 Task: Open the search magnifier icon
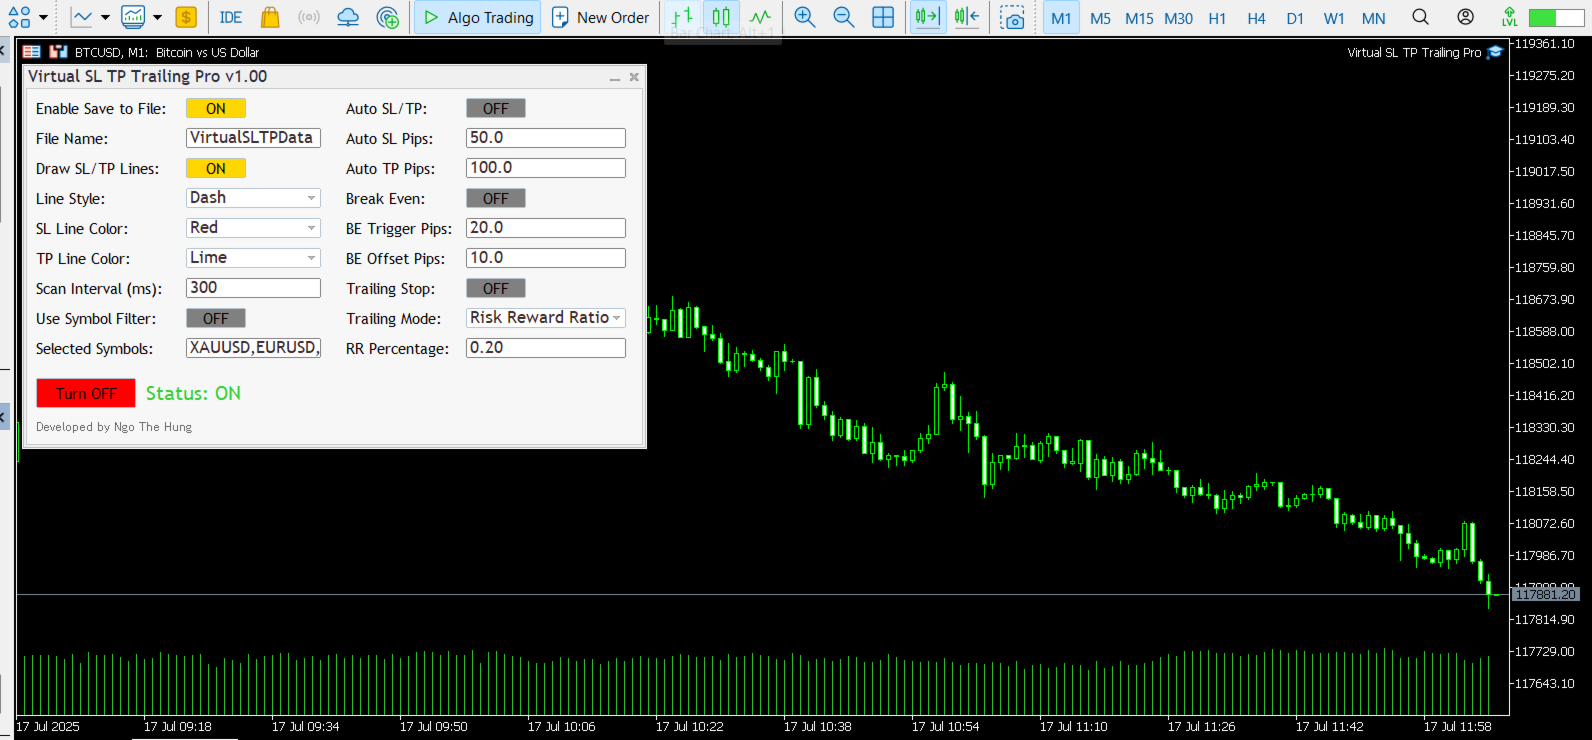1420,17
